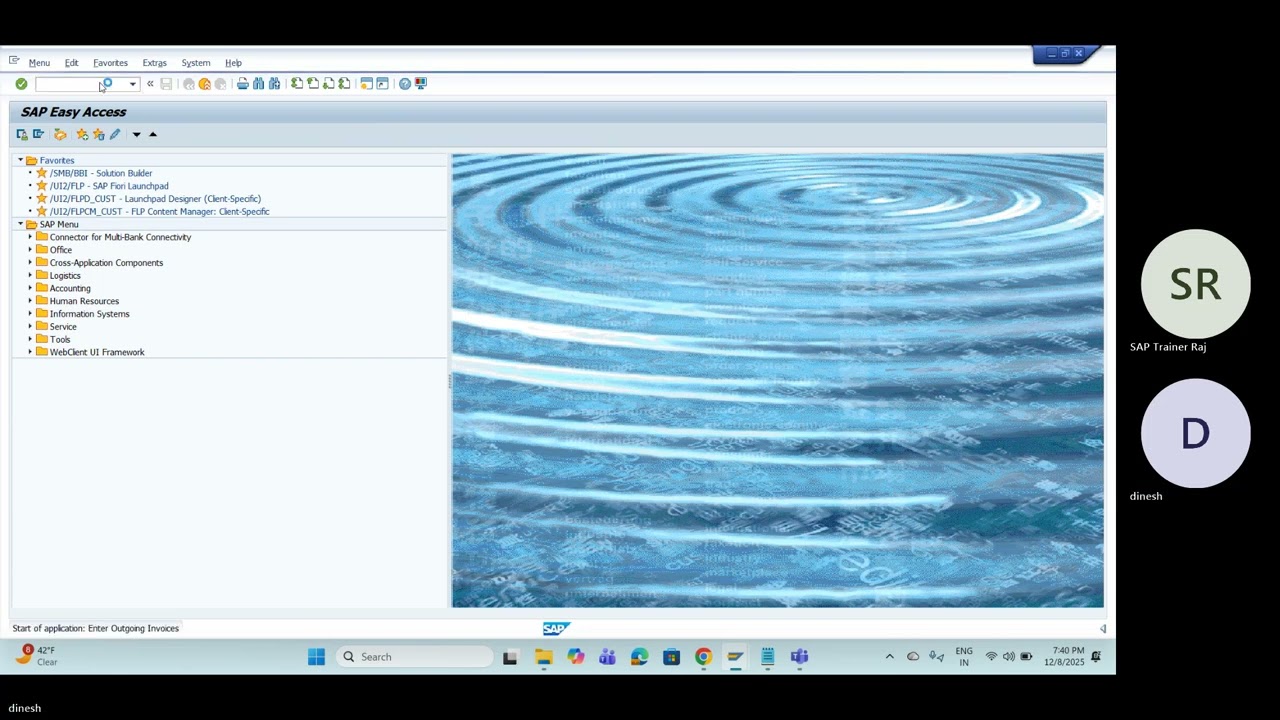Screen dimensions: 1280x720
Task: Click the taskbar Search box
Action: coord(415,657)
